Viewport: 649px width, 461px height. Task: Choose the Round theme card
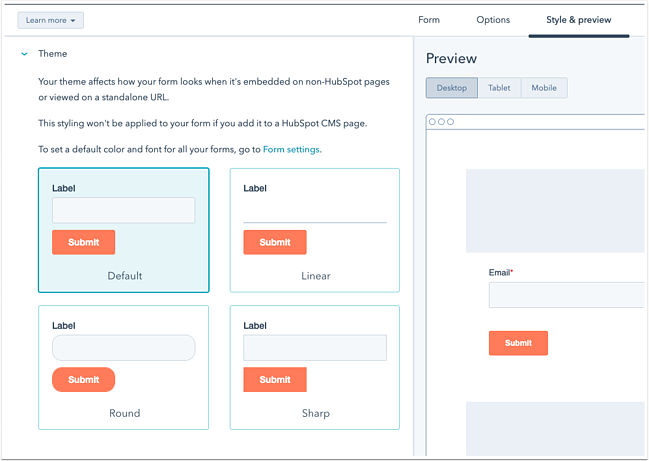(x=124, y=367)
